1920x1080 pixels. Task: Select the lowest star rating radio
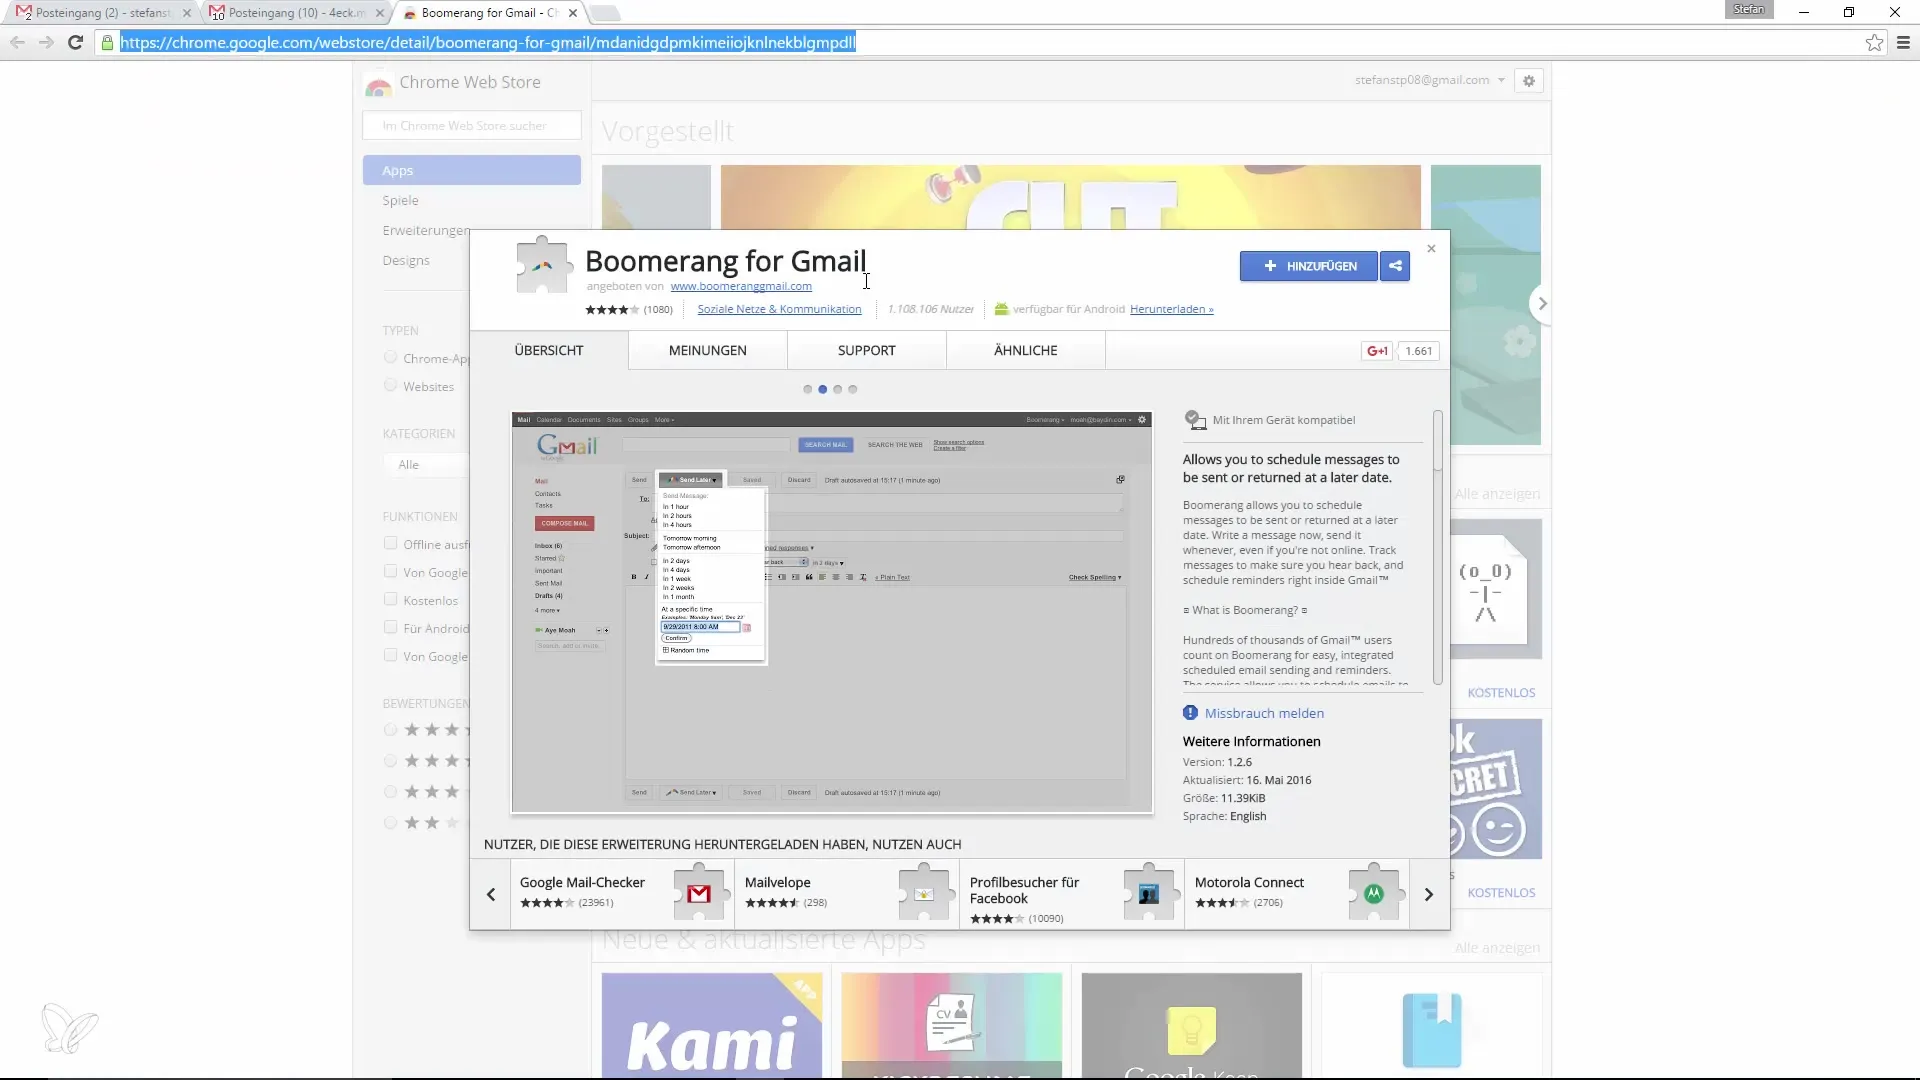tap(390, 823)
